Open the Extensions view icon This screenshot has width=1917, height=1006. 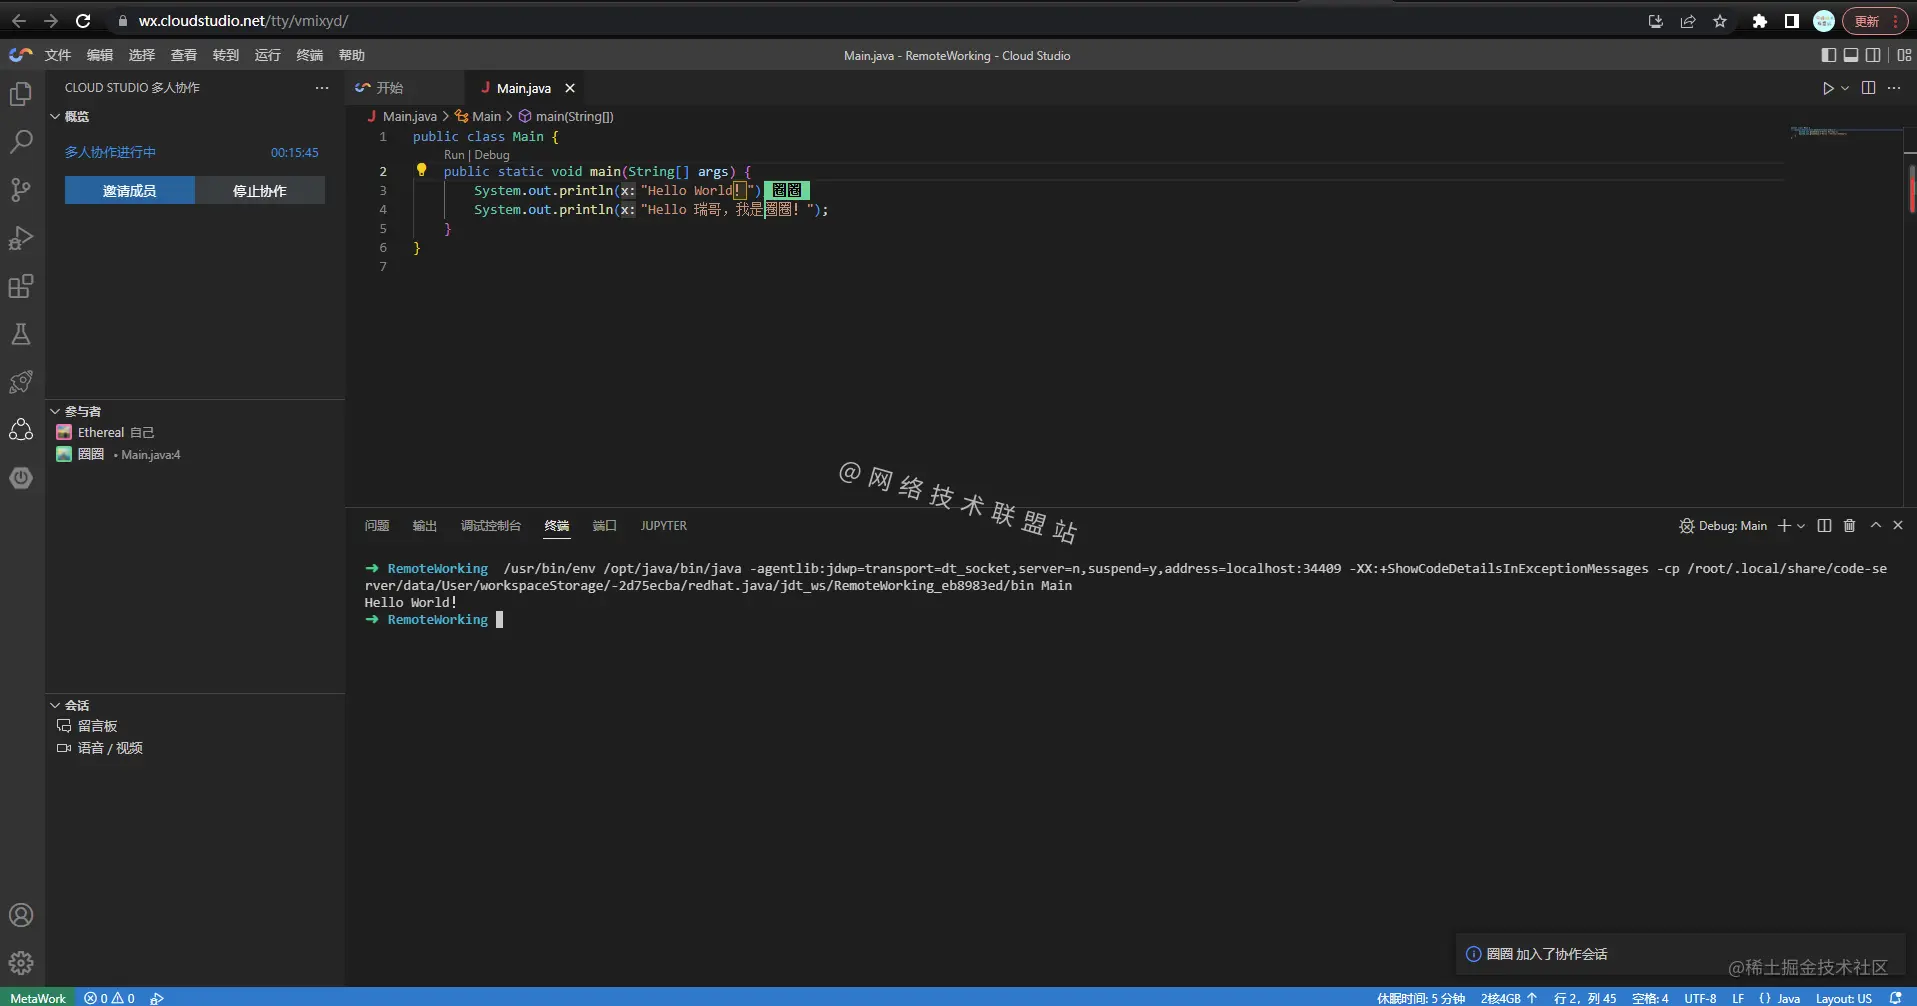coord(21,286)
